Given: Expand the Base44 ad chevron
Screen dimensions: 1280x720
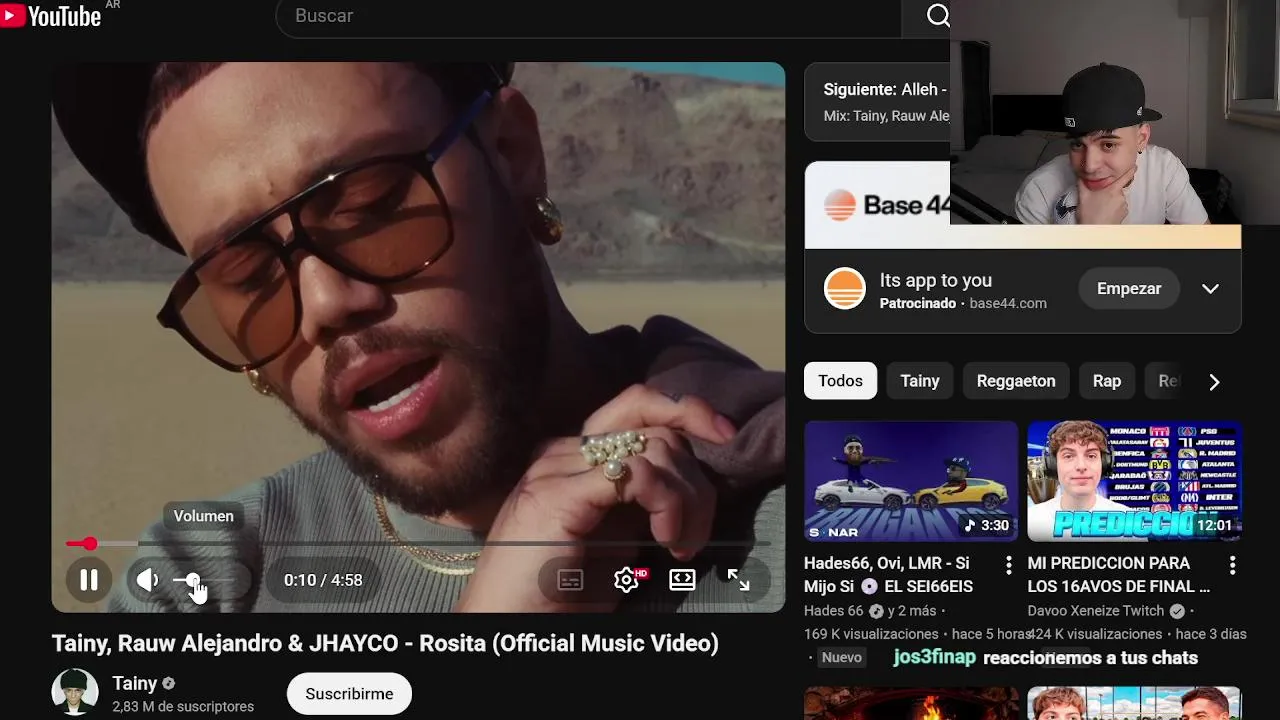Looking at the screenshot, I should pos(1210,289).
